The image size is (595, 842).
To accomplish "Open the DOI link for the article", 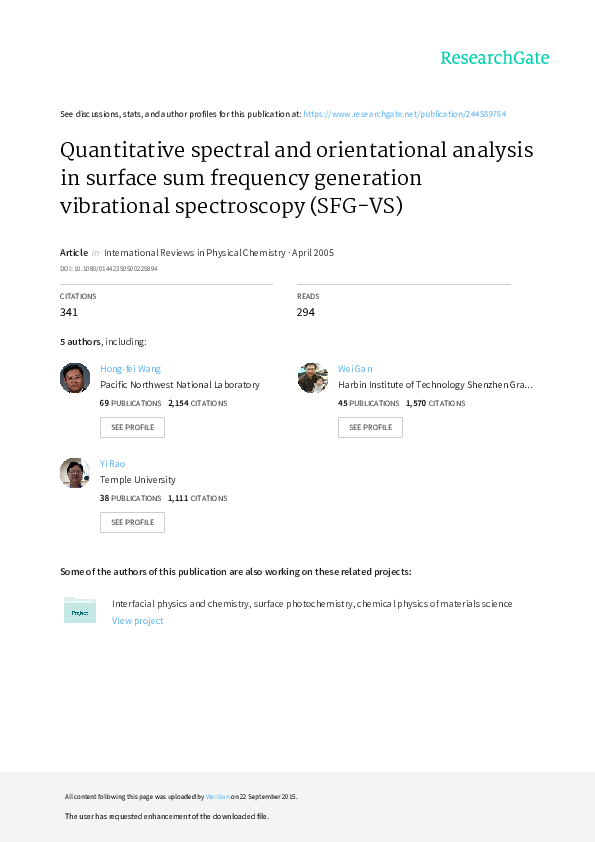I will click(x=110, y=268).
